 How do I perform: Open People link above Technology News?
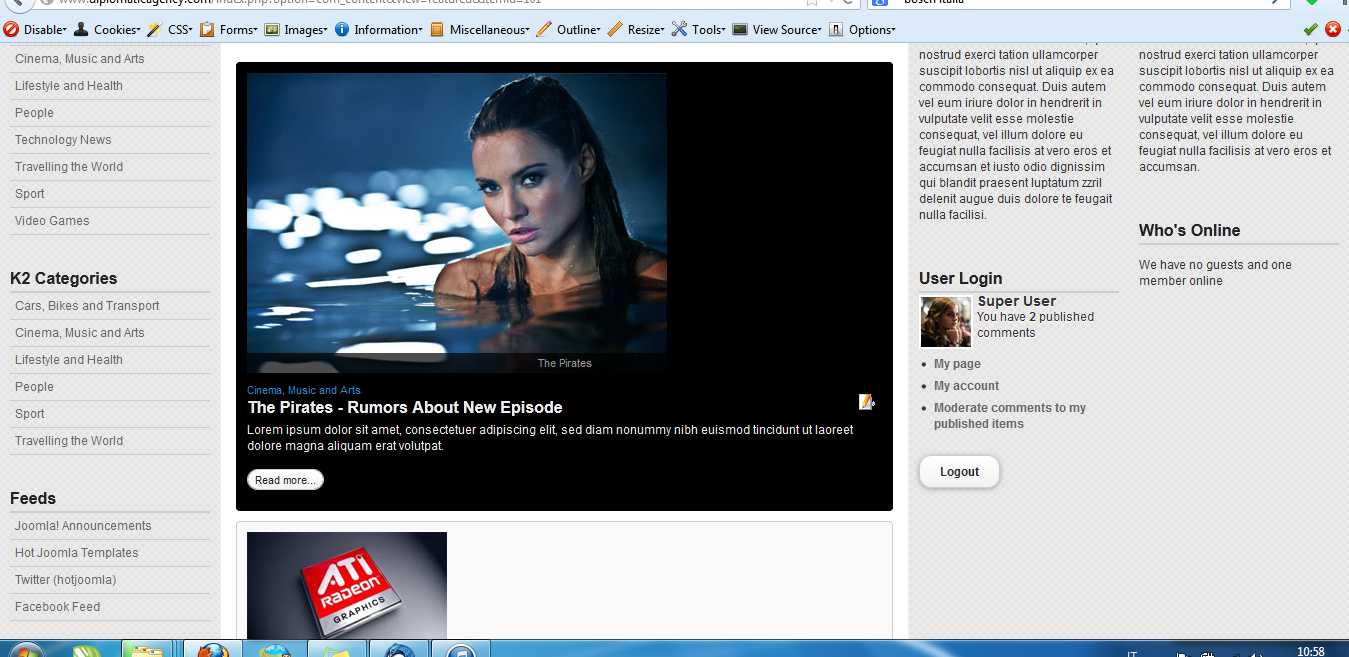[34, 113]
